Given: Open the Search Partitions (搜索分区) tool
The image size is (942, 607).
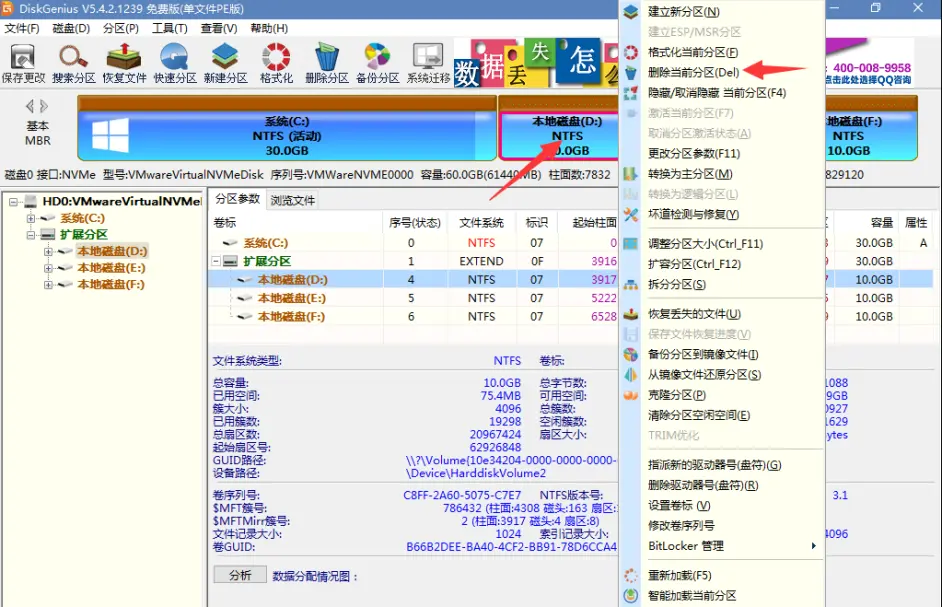Looking at the screenshot, I should 73,63.
